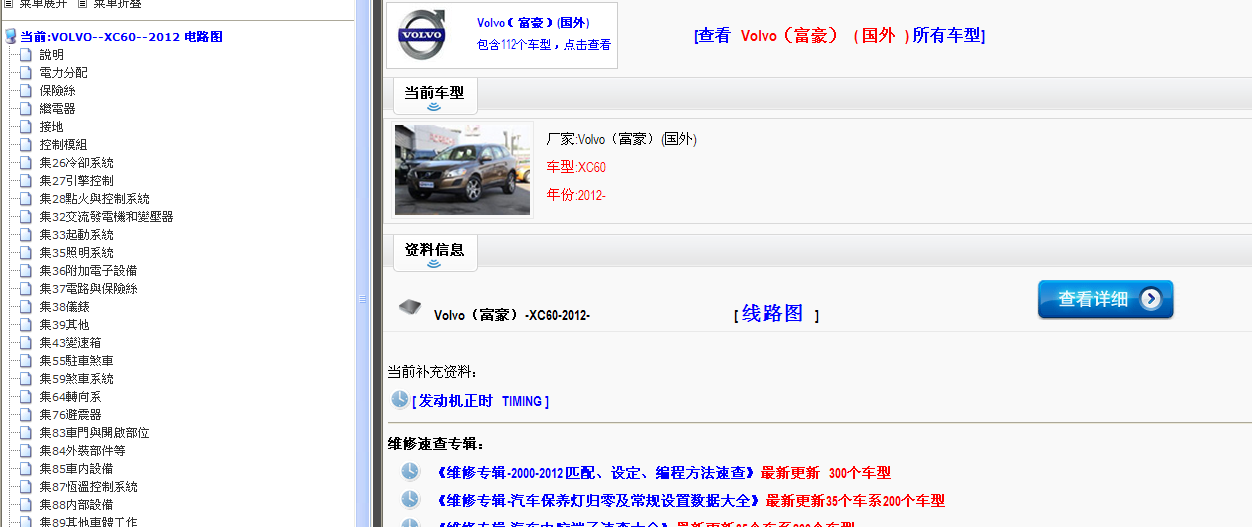Click the root node icon before 当前:VOLVO--XC60--2012
The width and height of the screenshot is (1252, 527).
(11, 37)
